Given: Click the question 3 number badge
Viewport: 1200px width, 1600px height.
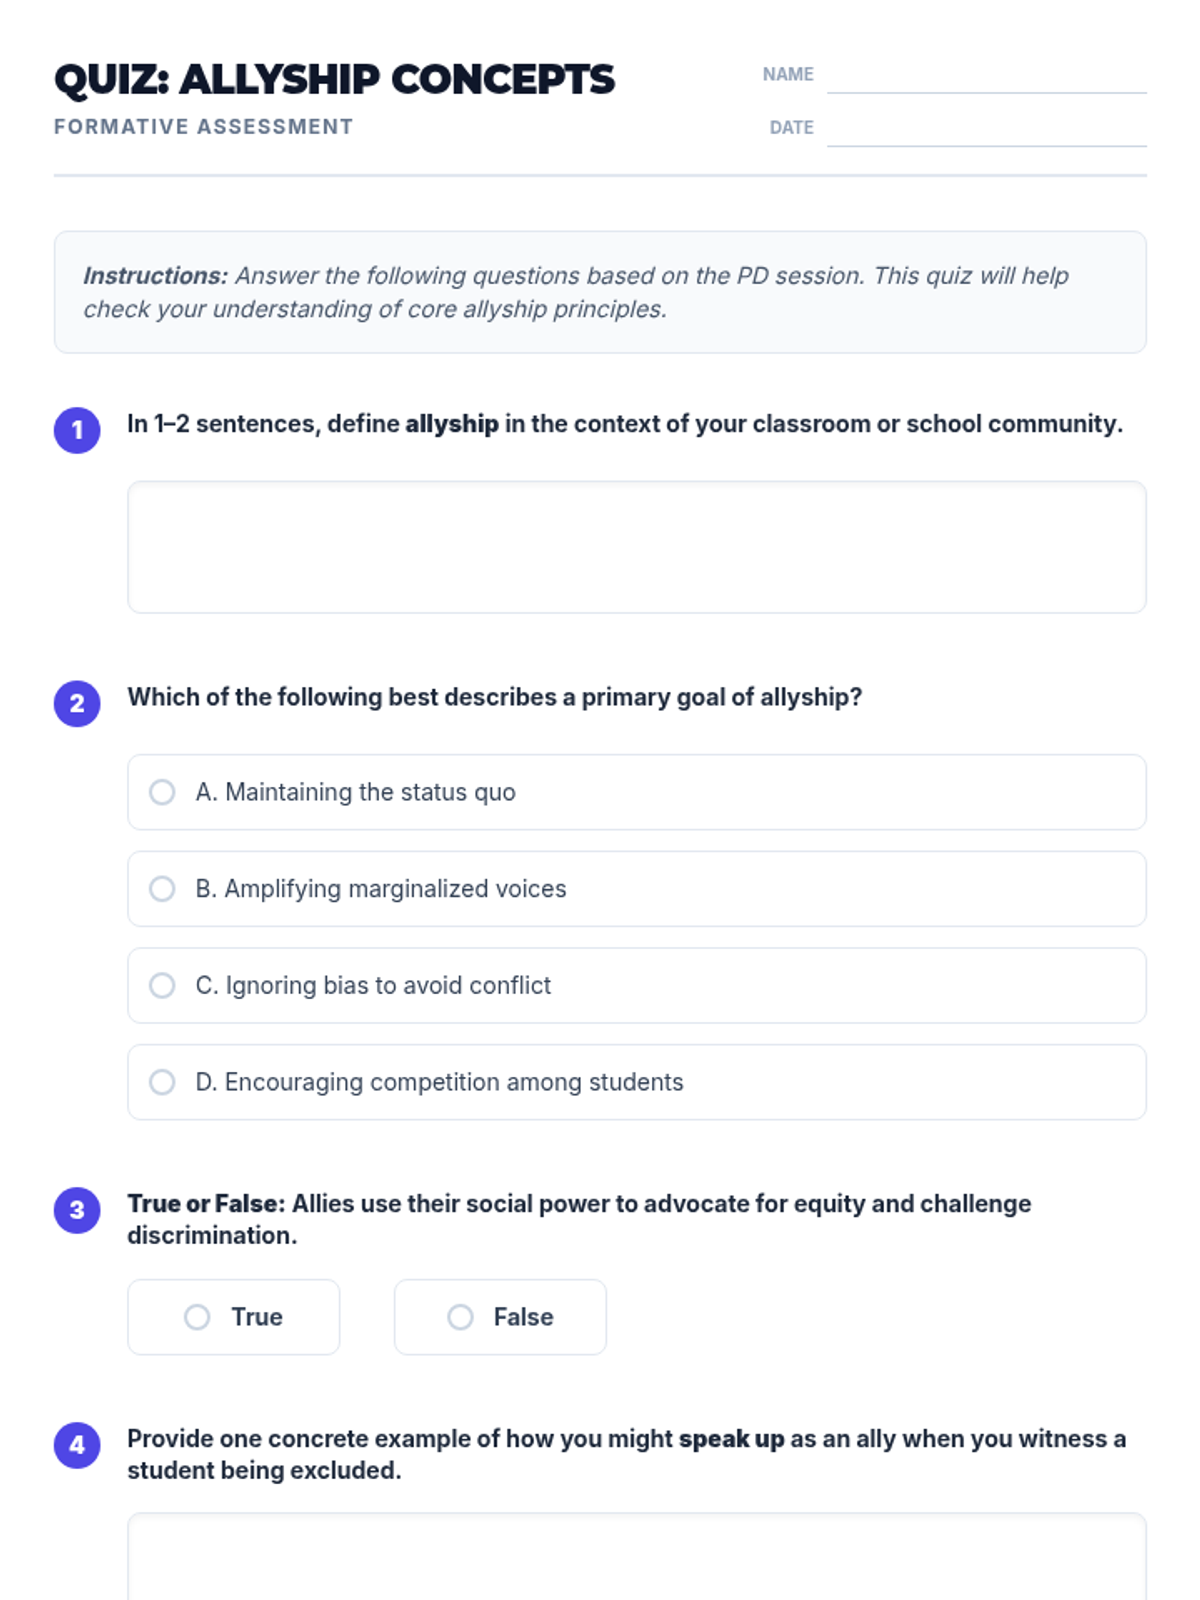Looking at the screenshot, I should point(77,1211).
